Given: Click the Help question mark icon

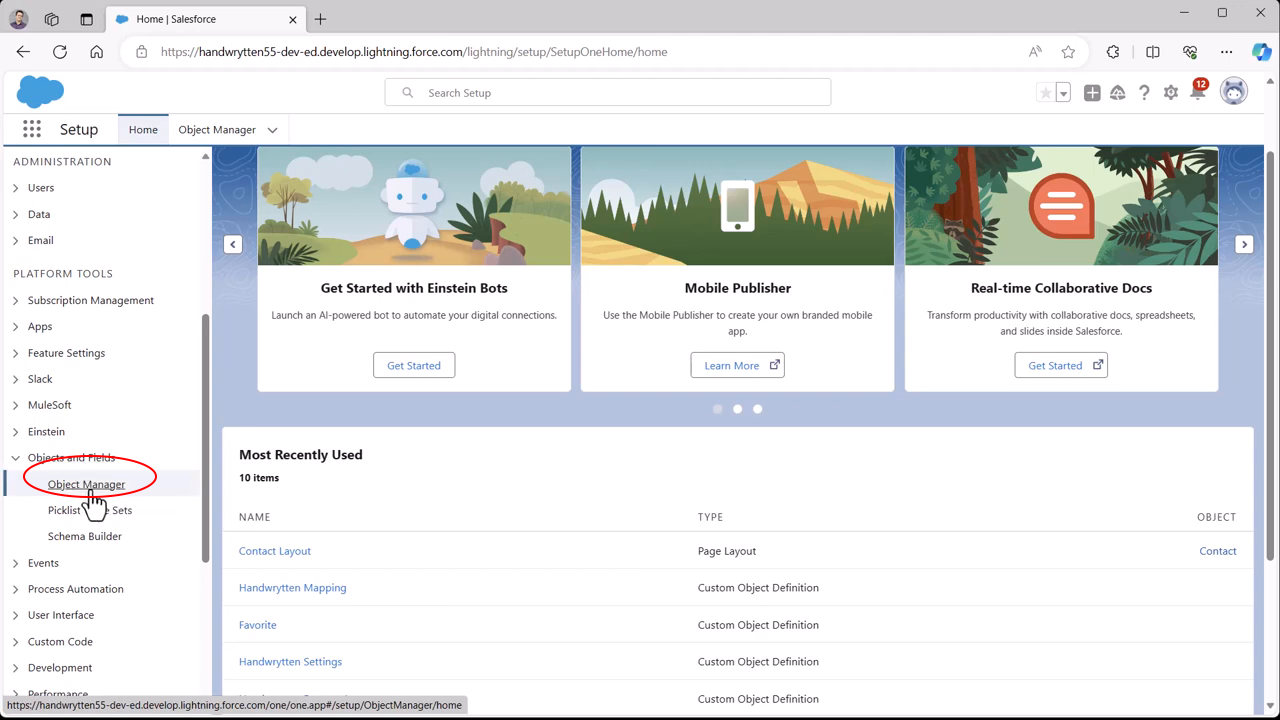Looking at the screenshot, I should [1144, 93].
